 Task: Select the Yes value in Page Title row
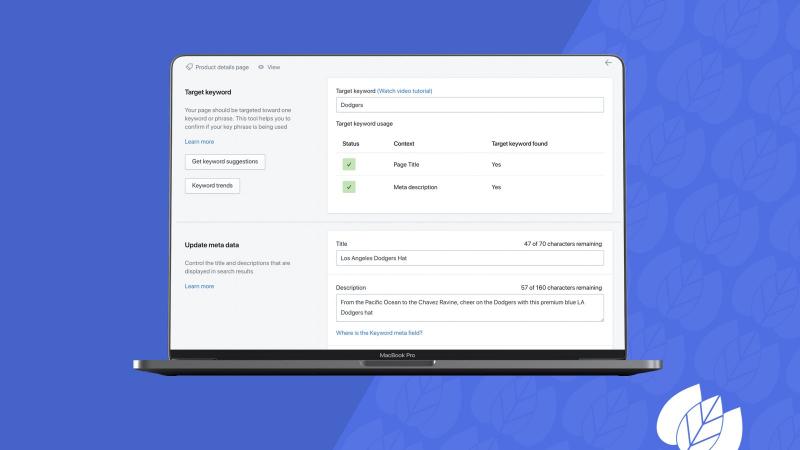(x=496, y=165)
